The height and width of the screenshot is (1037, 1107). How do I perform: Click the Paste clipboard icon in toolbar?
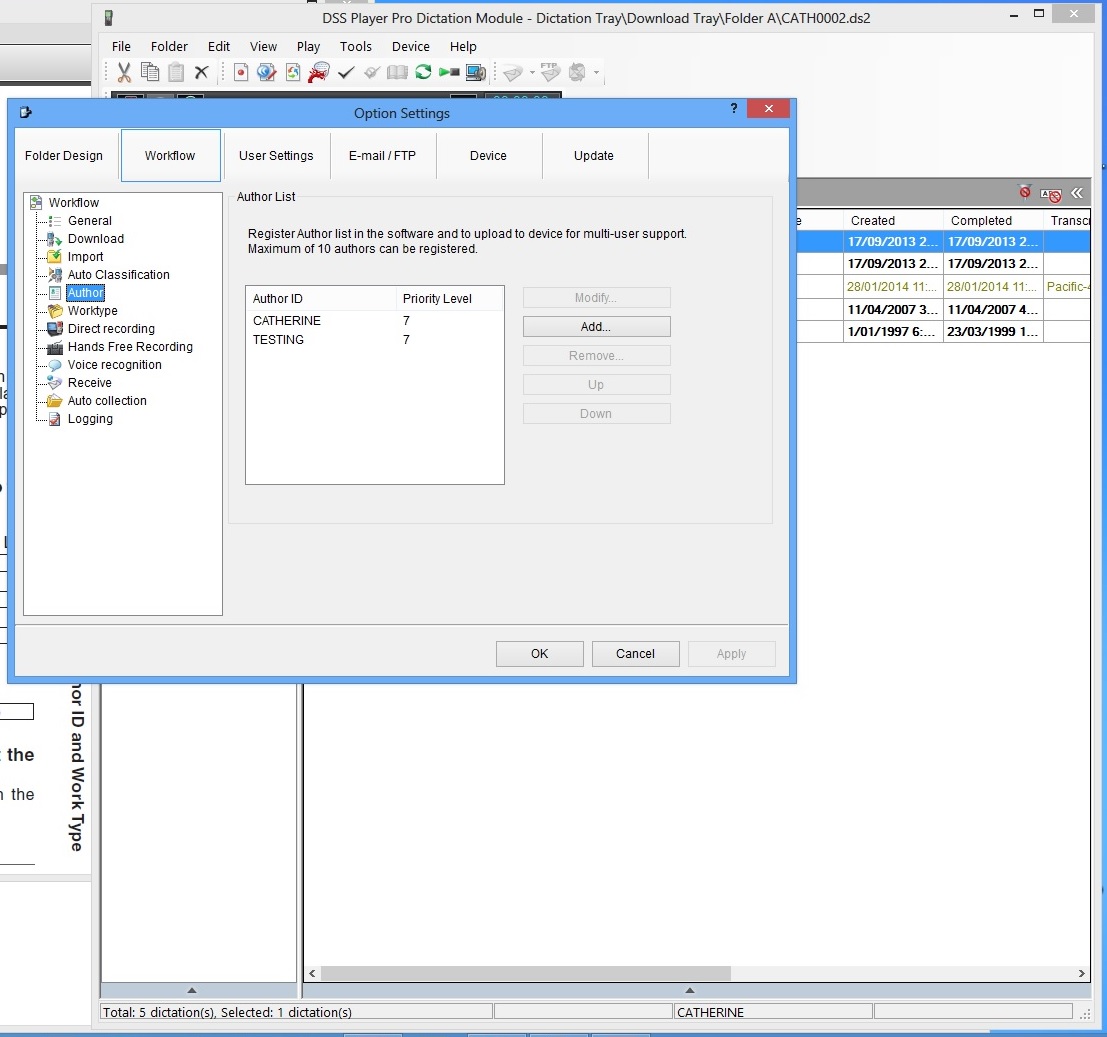(176, 72)
